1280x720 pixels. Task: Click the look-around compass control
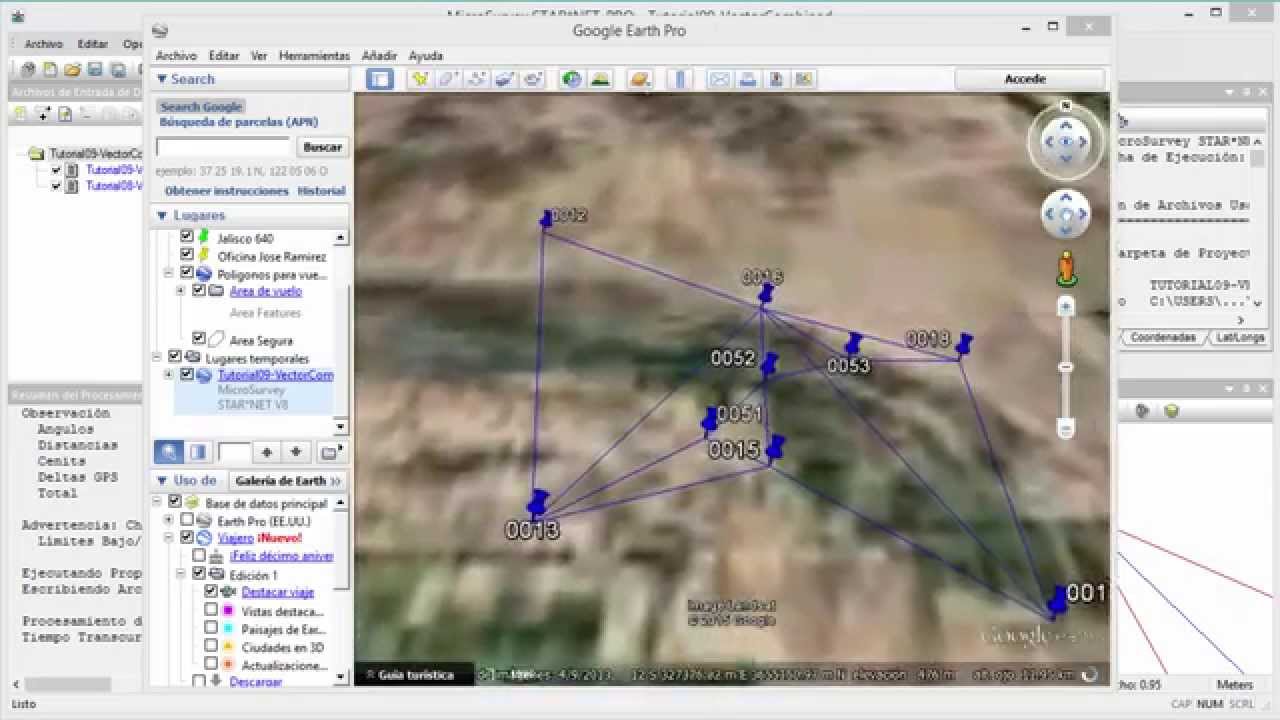pos(1065,141)
